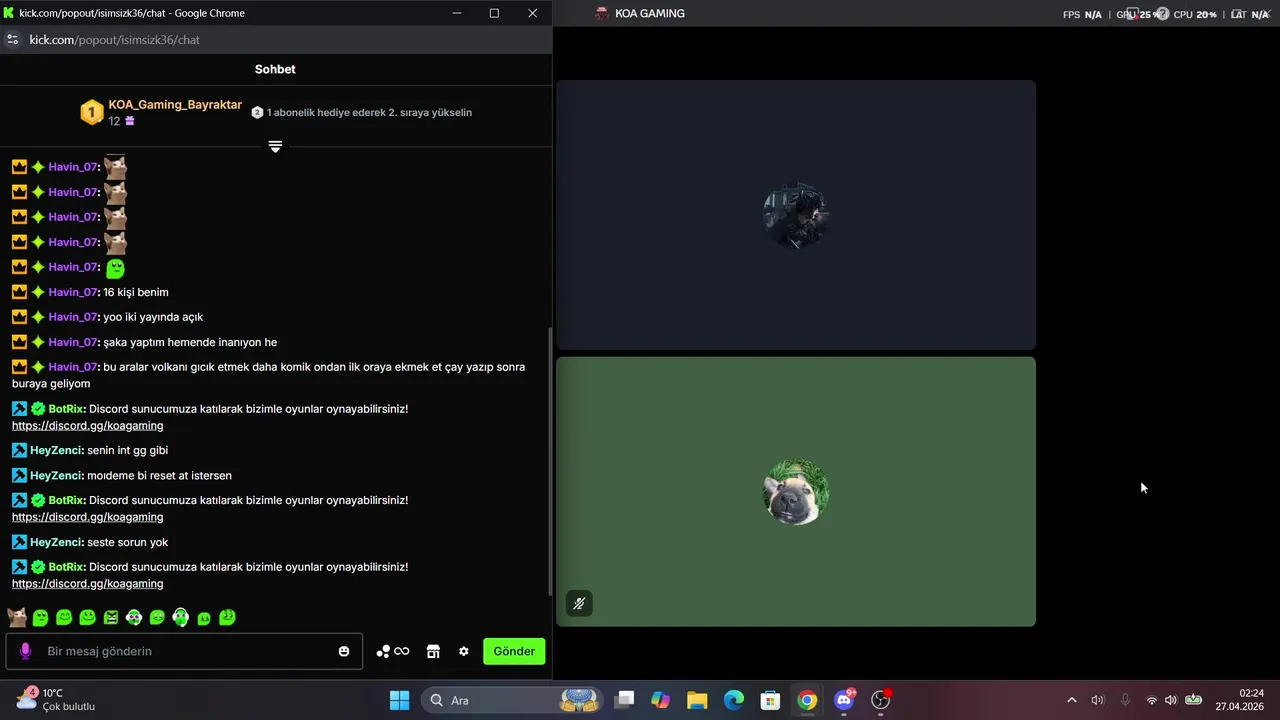View site information icon in address bar
The image size is (1280, 720).
(x=12, y=40)
